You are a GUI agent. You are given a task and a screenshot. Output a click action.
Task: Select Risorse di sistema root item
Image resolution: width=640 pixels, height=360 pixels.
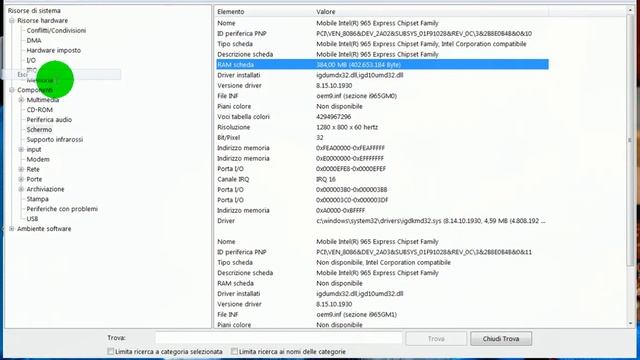[34, 11]
